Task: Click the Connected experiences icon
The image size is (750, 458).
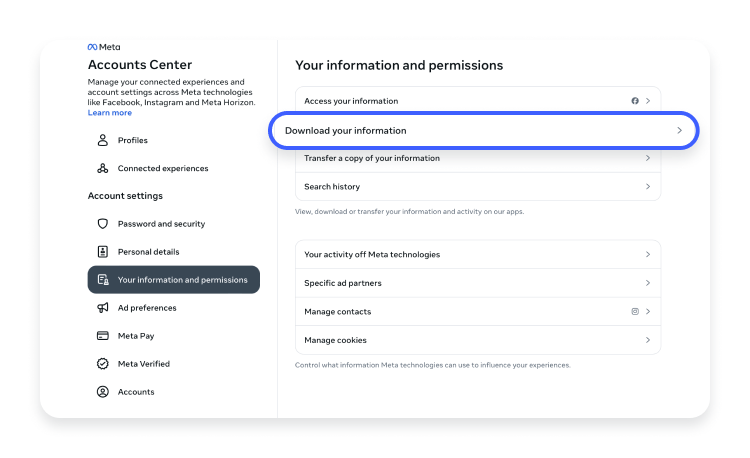Action: pos(102,168)
